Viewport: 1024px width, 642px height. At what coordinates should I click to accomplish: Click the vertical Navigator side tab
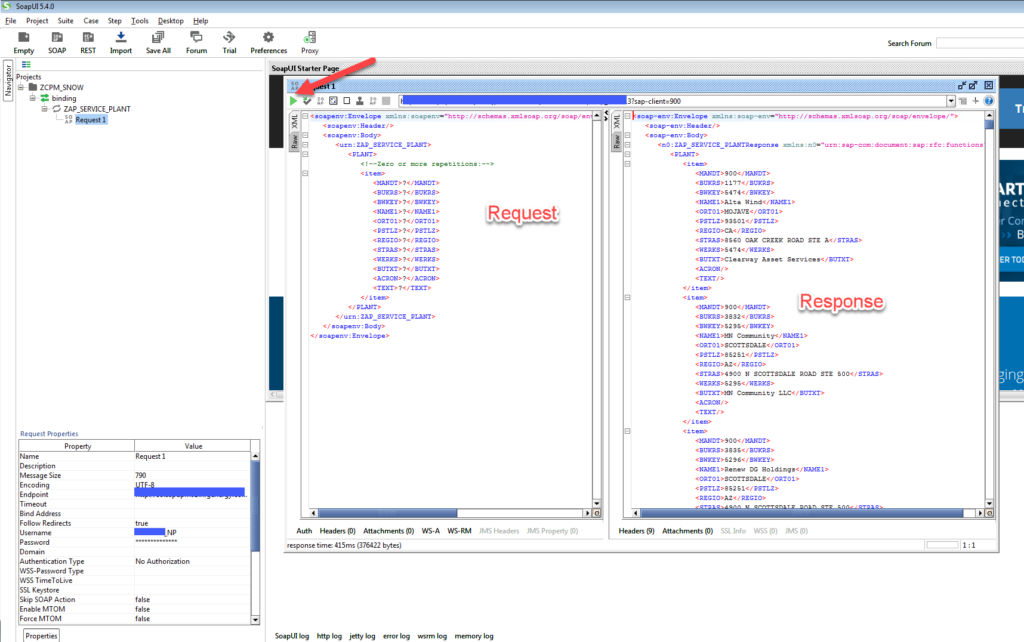tap(8, 80)
